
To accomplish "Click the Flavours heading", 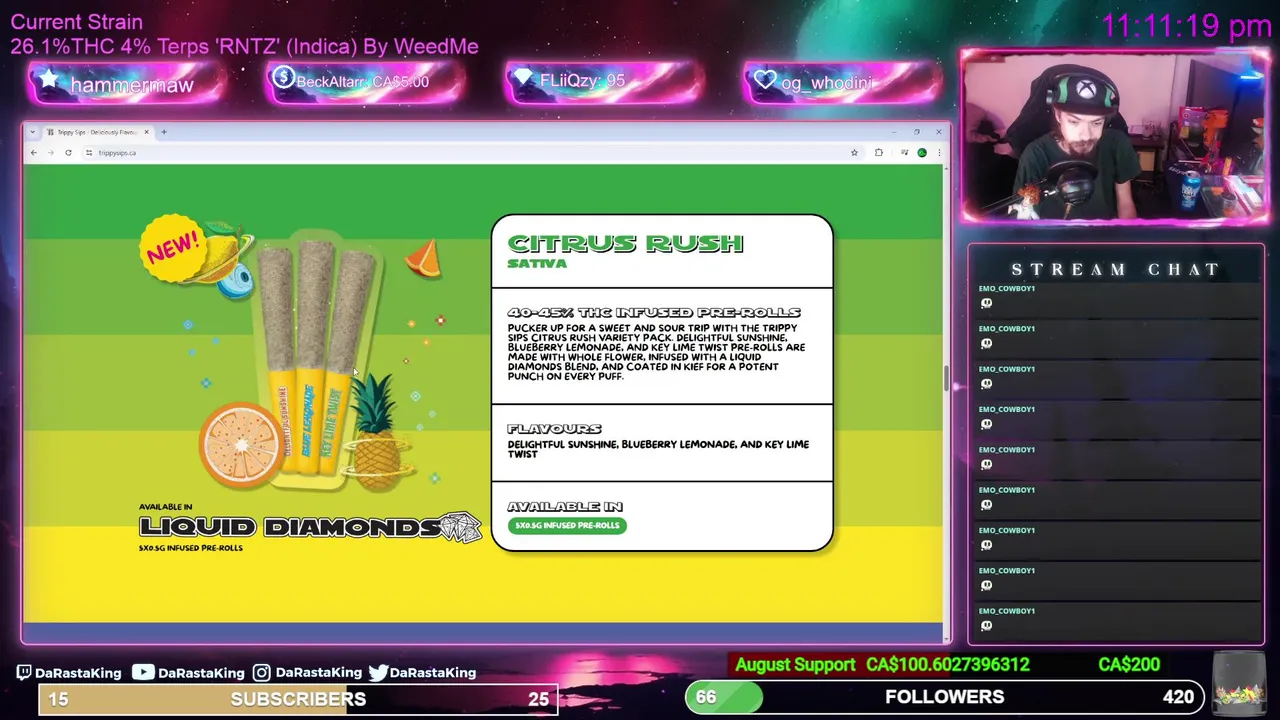I will [554, 429].
